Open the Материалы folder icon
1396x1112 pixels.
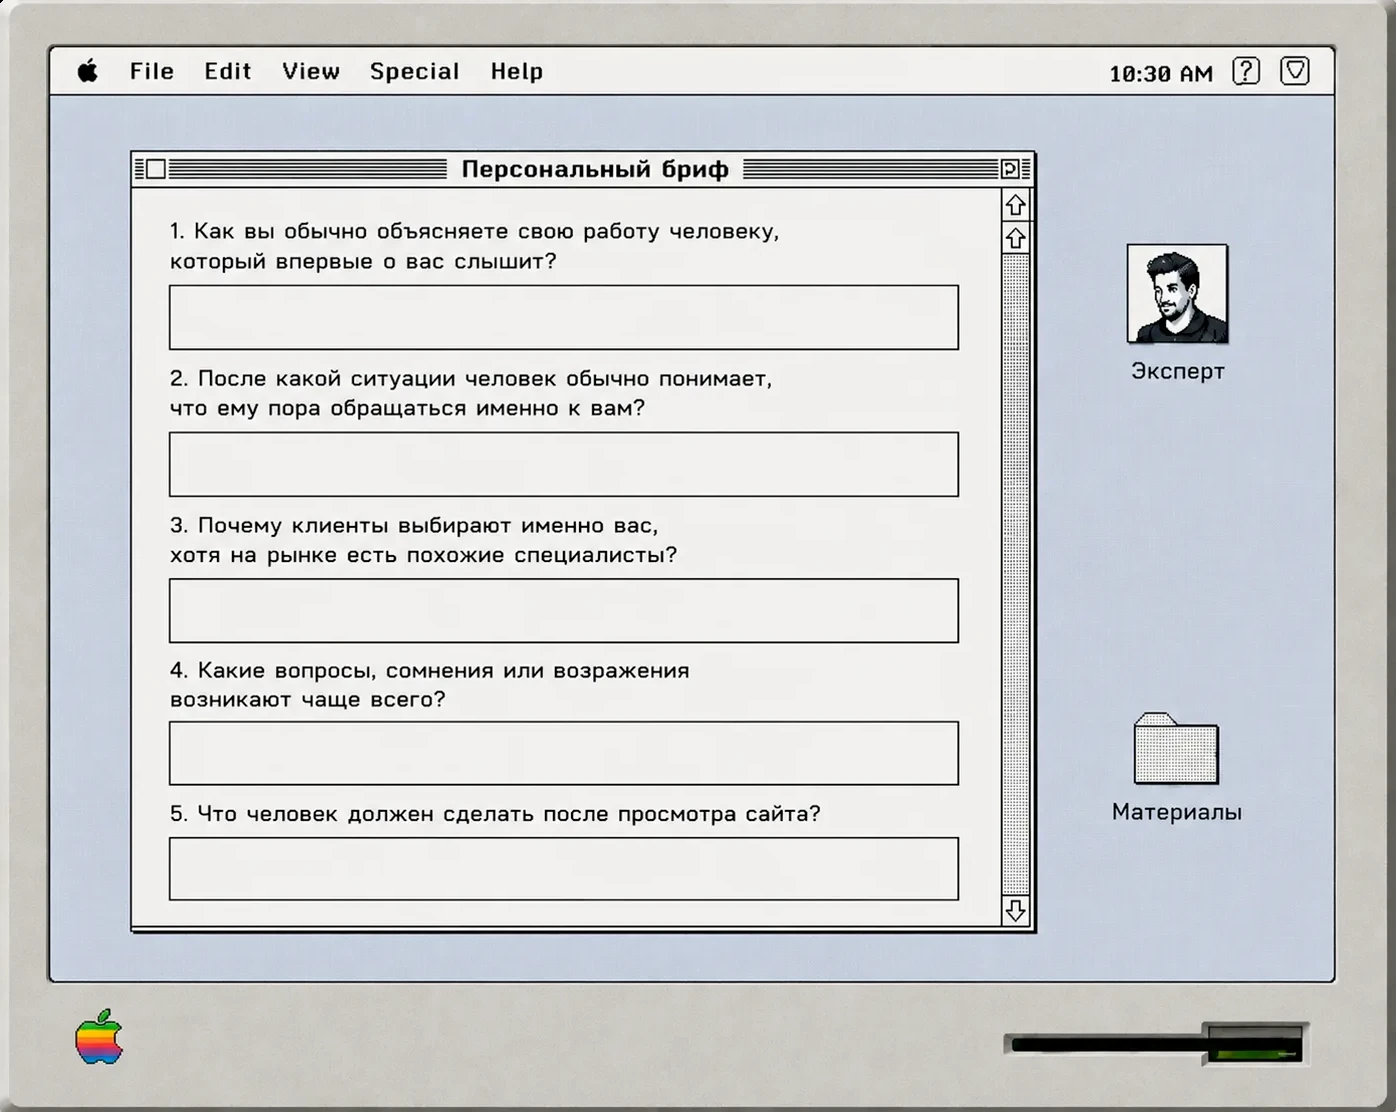[1176, 748]
